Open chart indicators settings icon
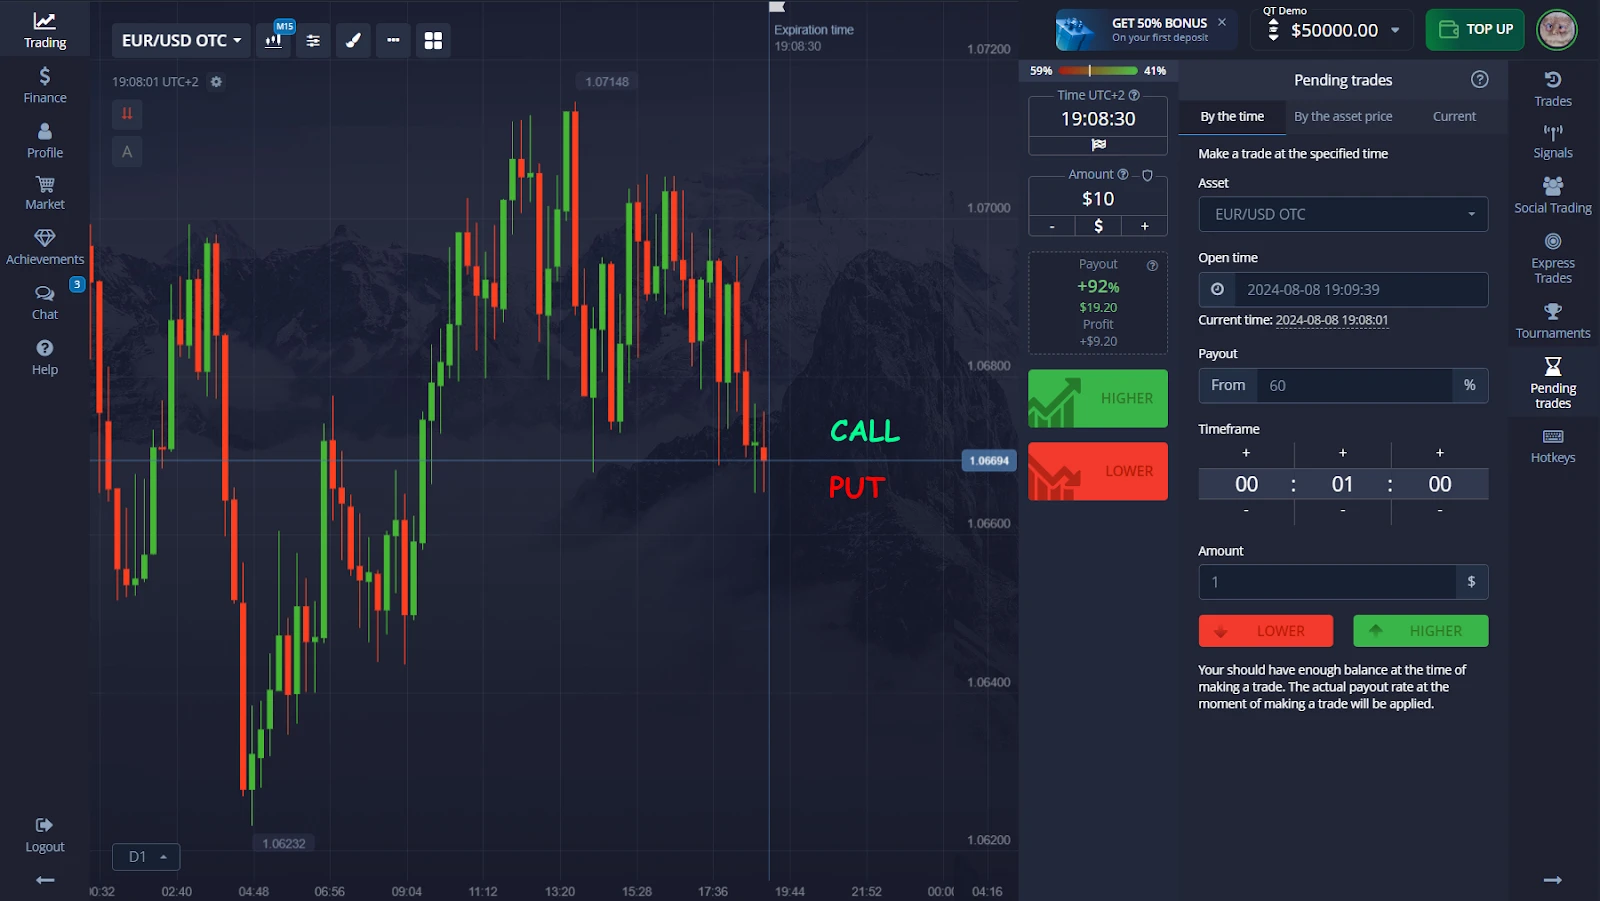The width and height of the screenshot is (1600, 901). click(313, 40)
